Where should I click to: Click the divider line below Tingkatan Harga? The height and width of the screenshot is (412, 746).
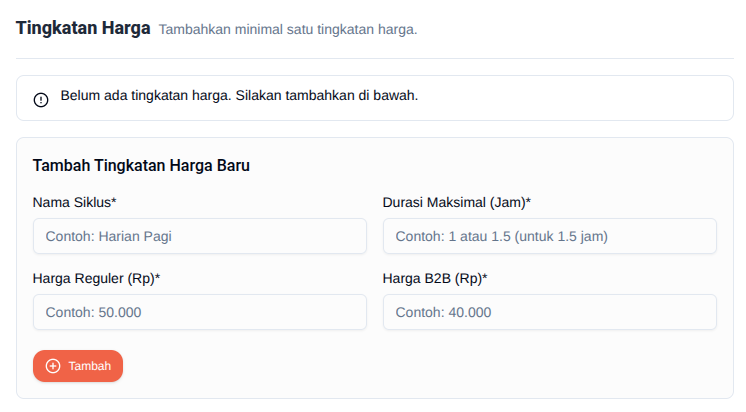[x=375, y=58]
